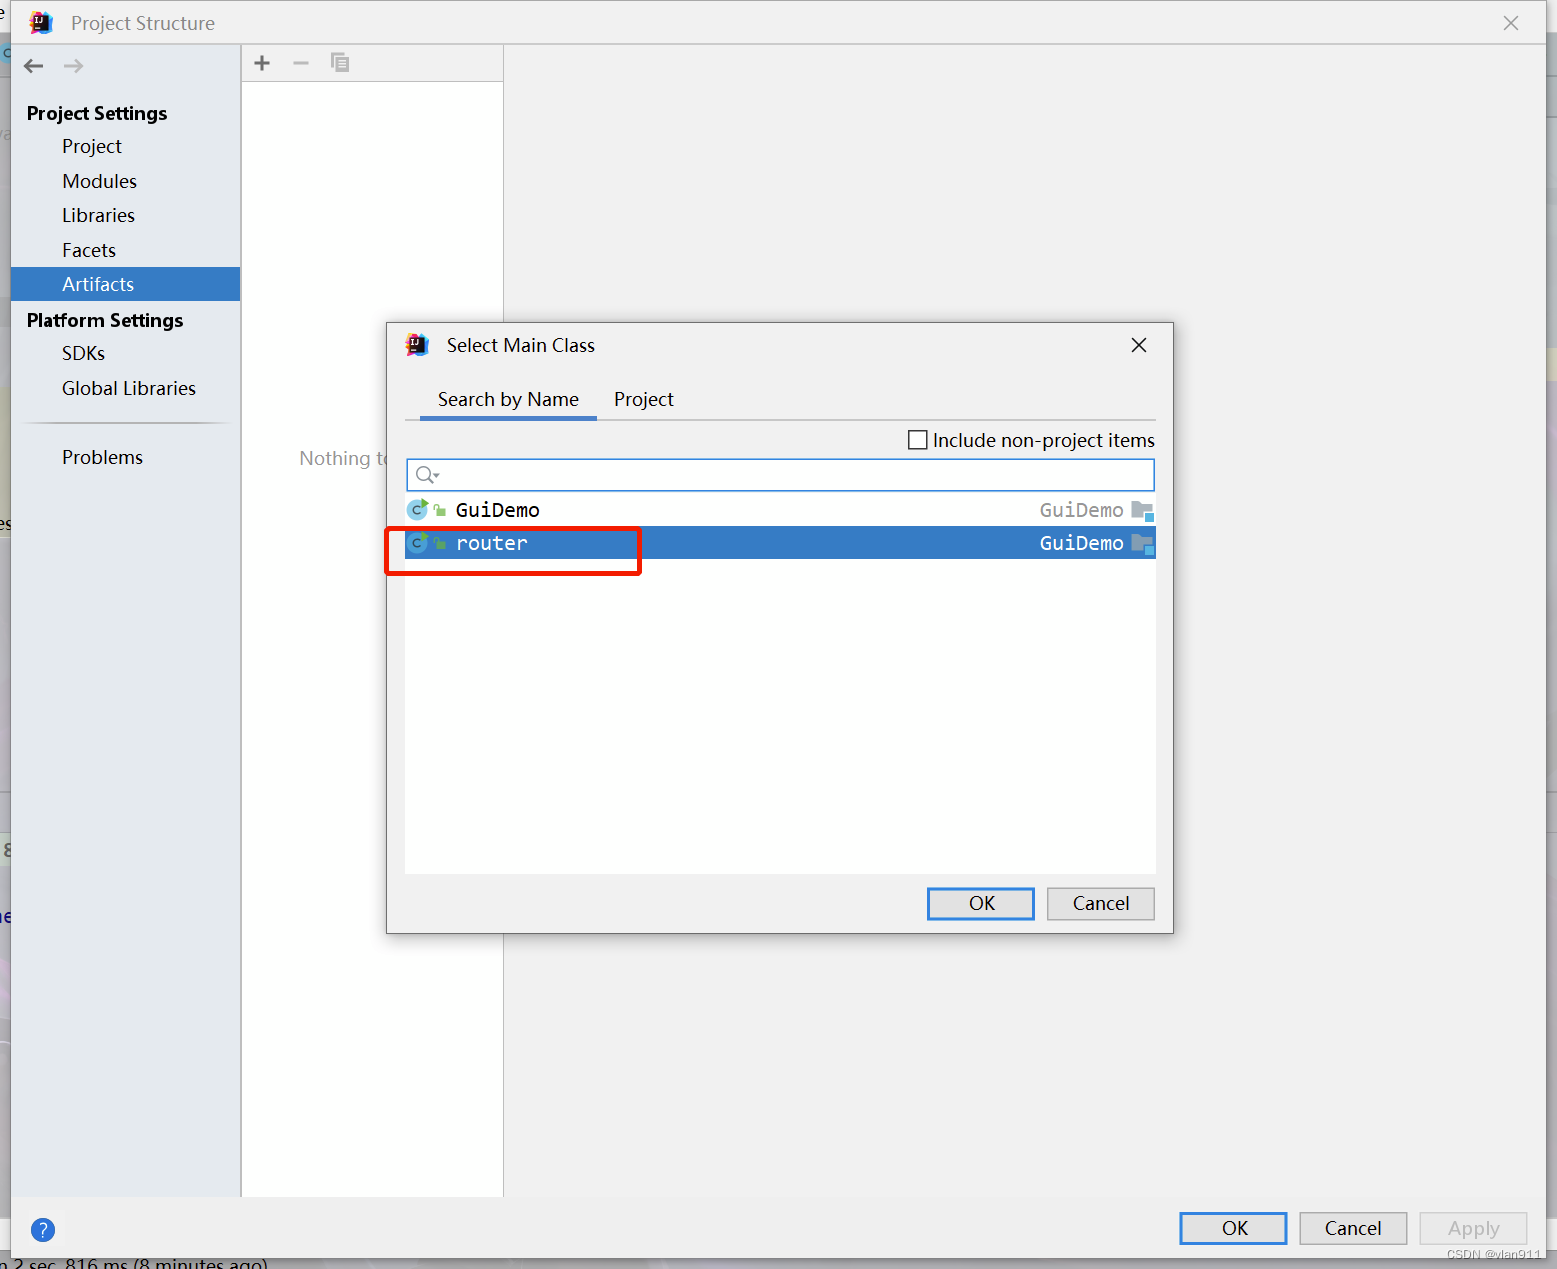Screen dimensions: 1557x1269
Task: Click the router class icon in list
Action: (418, 543)
